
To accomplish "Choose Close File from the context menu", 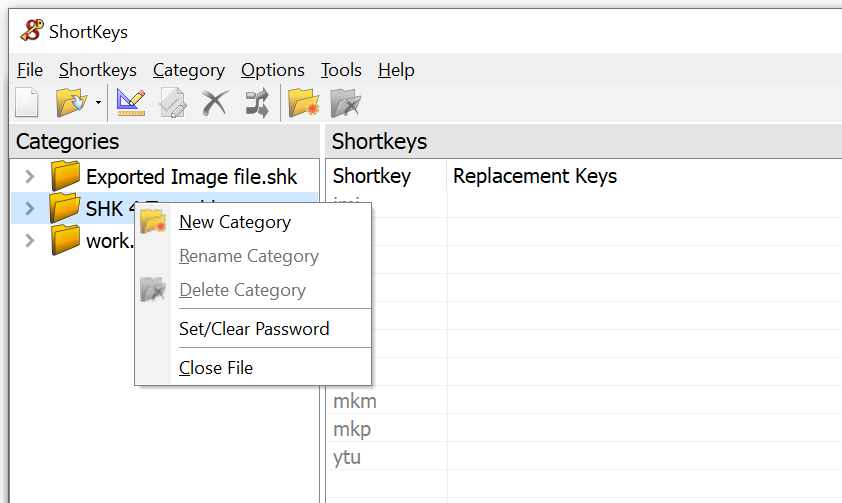I will click(x=216, y=368).
